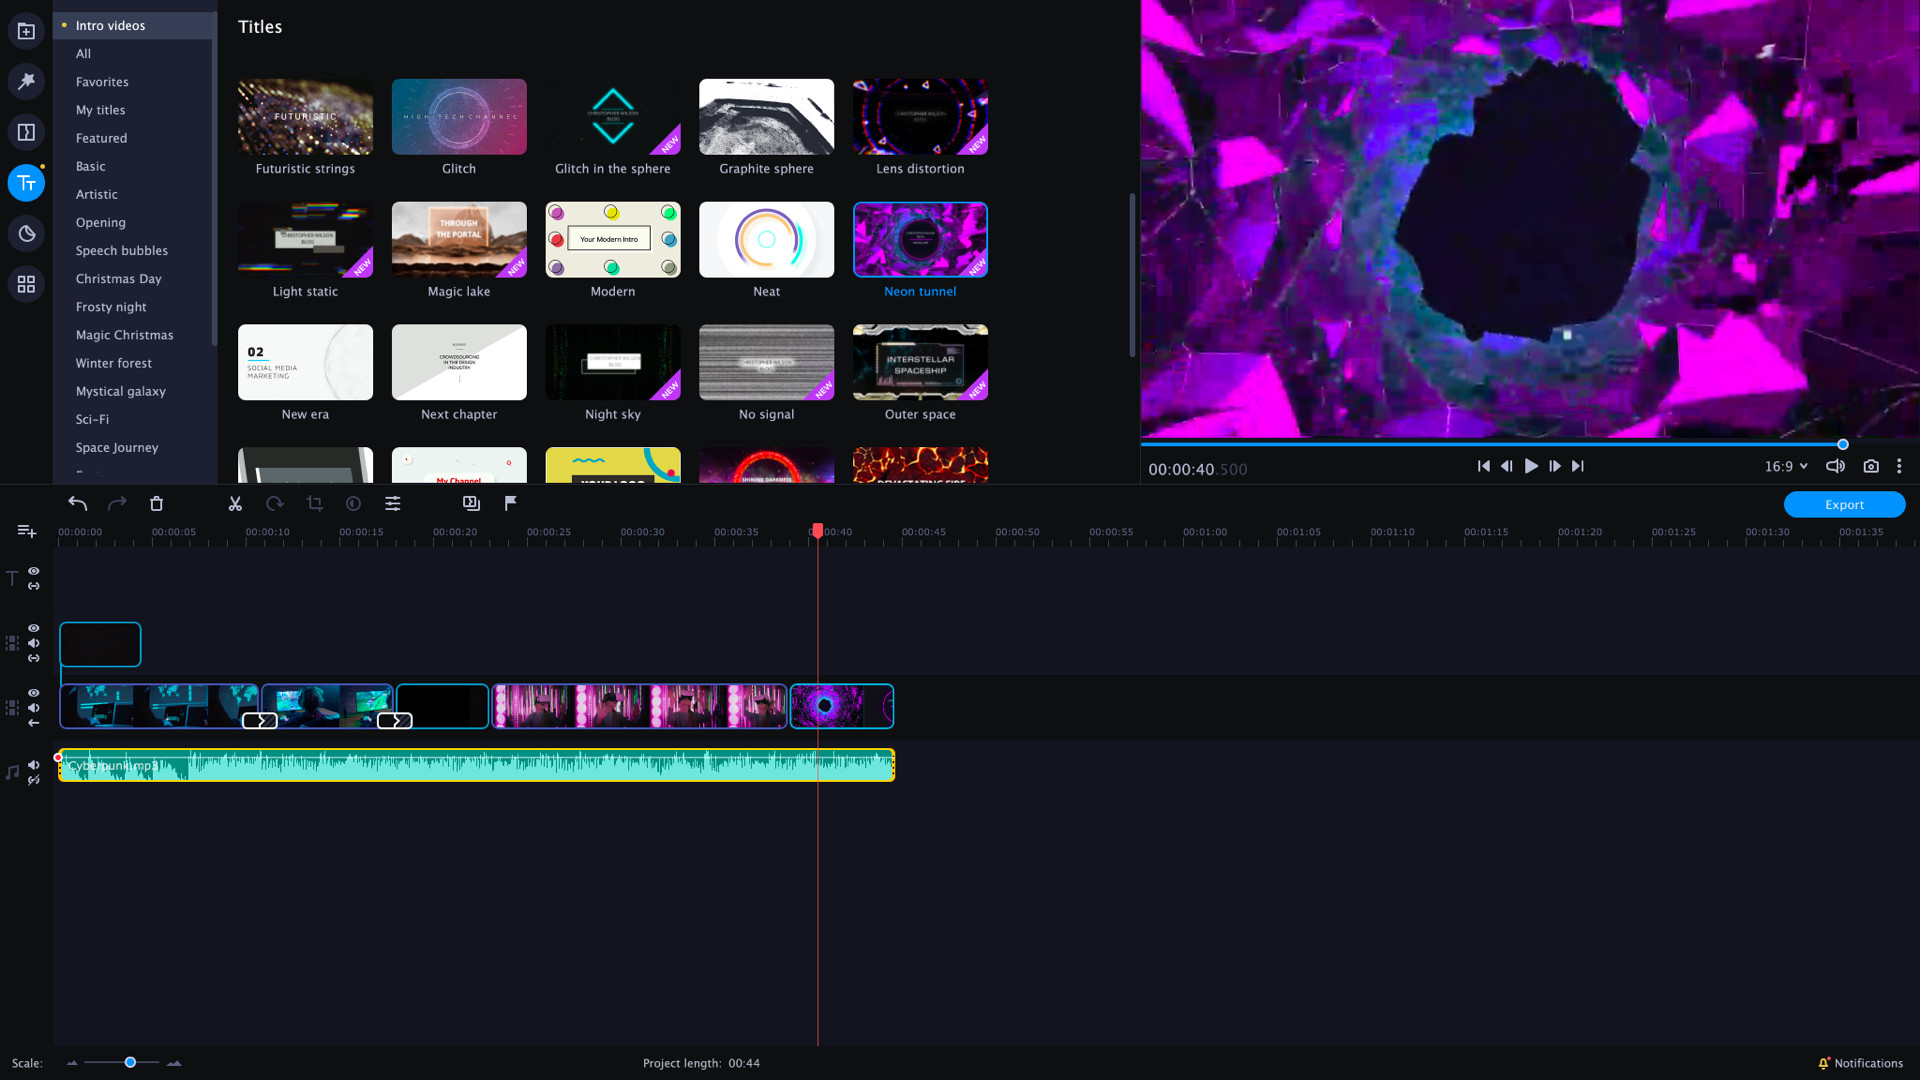The height and width of the screenshot is (1080, 1920).
Task: Open the add-track menu above the timeline
Action: point(25,531)
